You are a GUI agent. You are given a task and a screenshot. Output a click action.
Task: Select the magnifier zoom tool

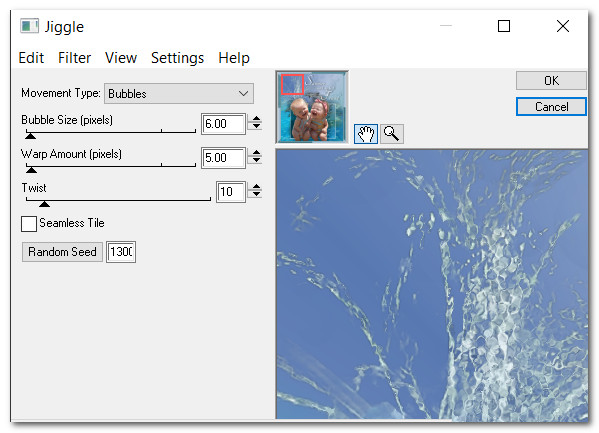tap(392, 134)
